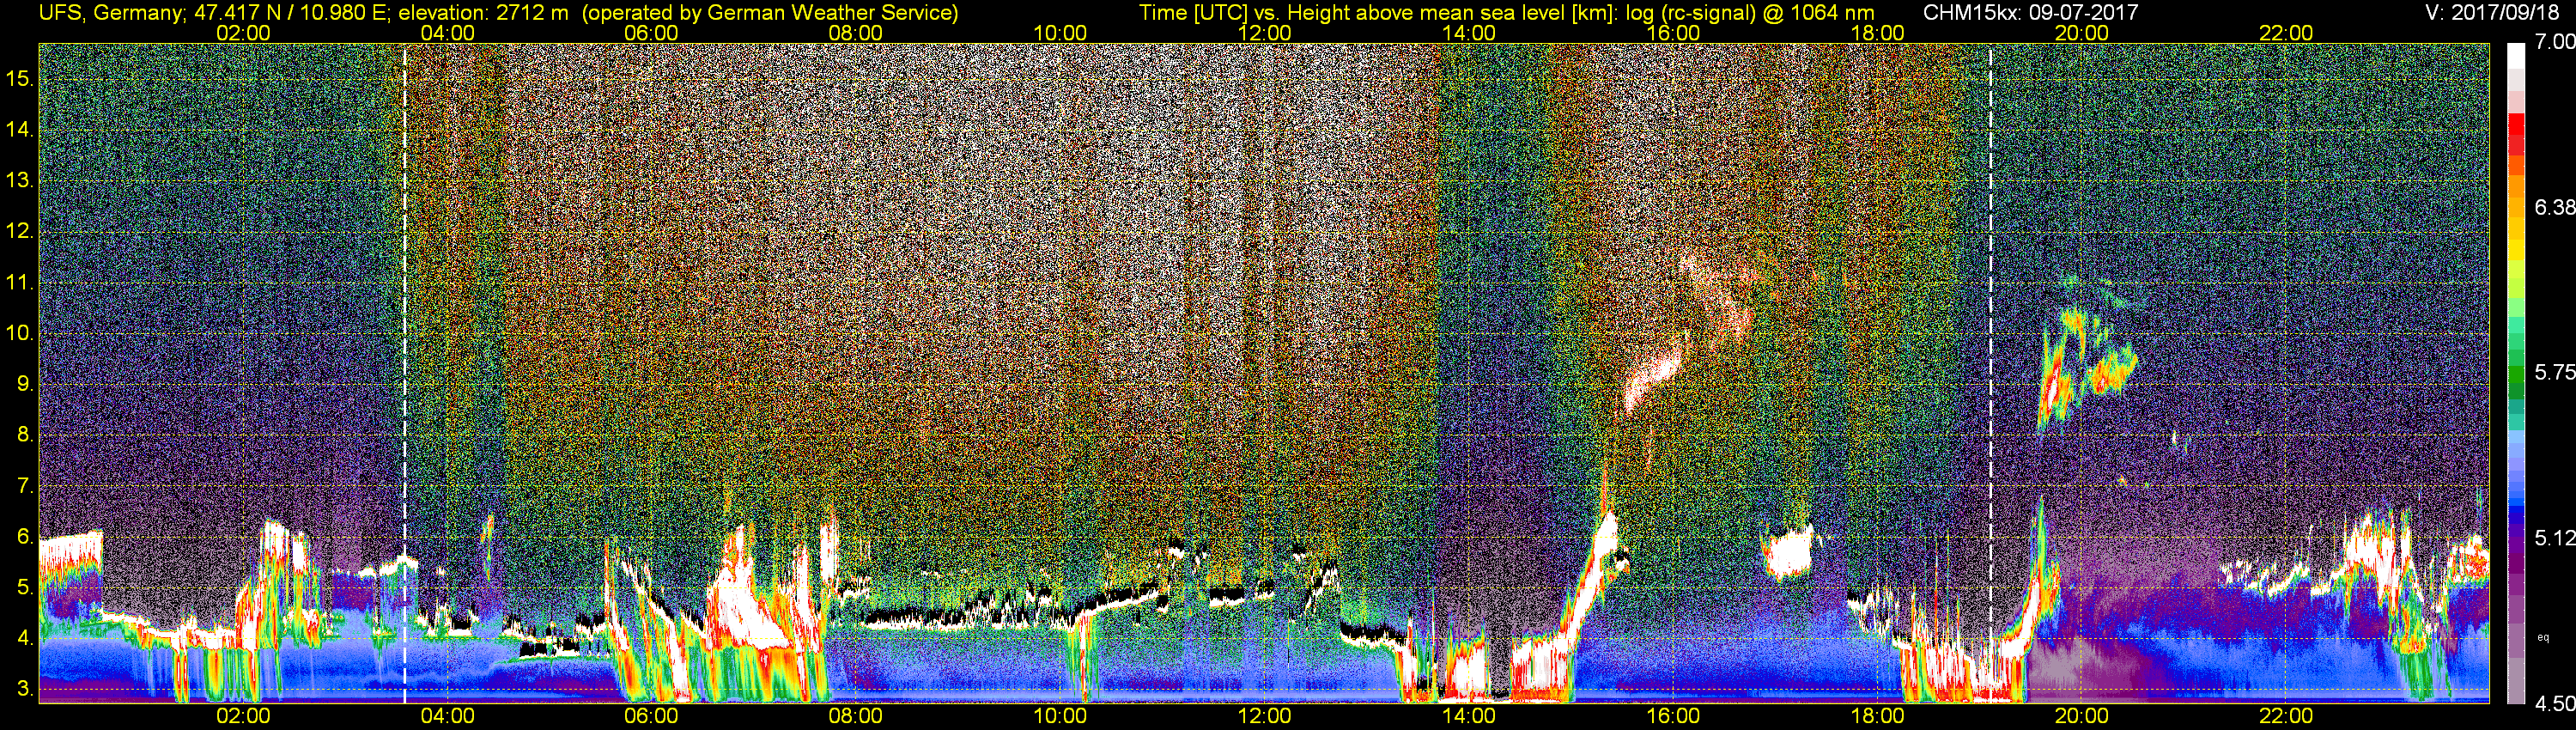Click the dashed white vertical marker before 04:00
The width and height of the screenshot is (2576, 730).
405,372
